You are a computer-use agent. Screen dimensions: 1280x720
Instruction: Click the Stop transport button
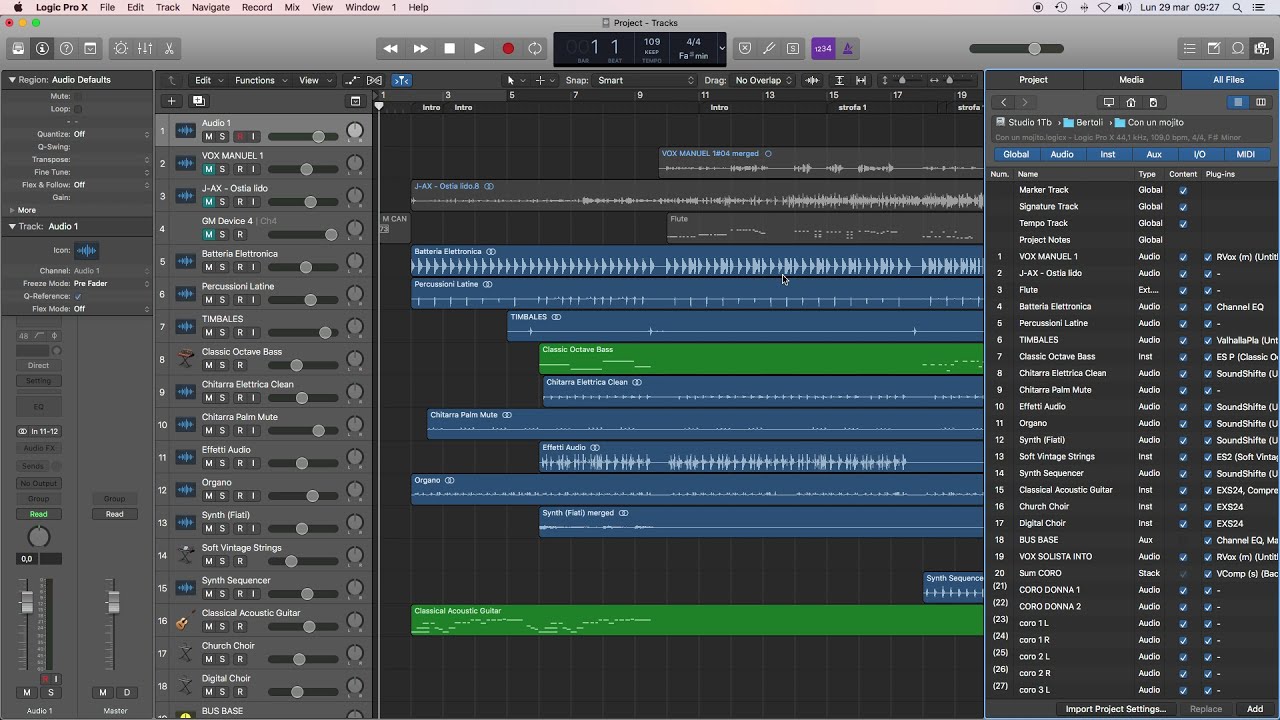[449, 48]
